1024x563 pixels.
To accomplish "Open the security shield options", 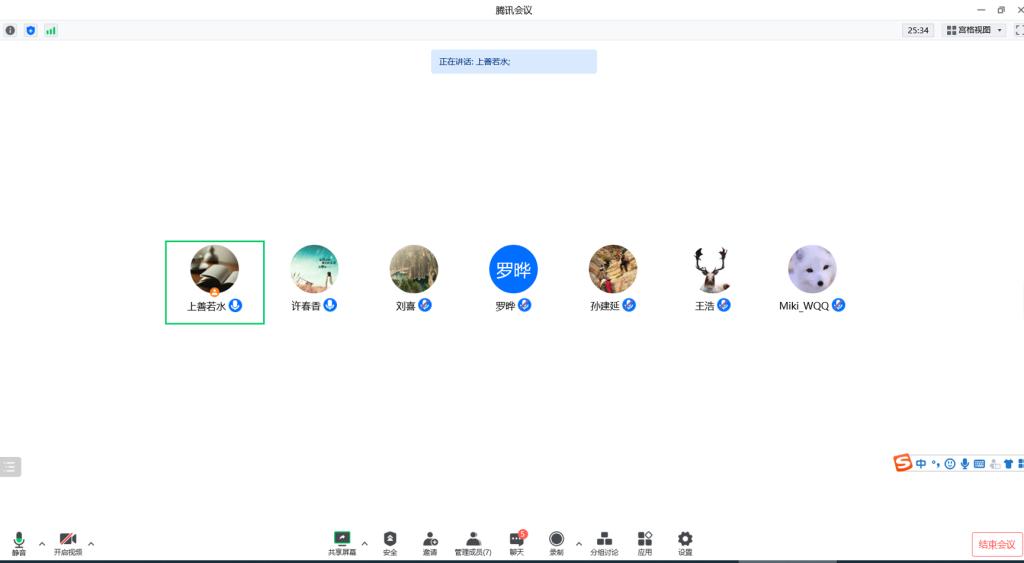I will 390,542.
